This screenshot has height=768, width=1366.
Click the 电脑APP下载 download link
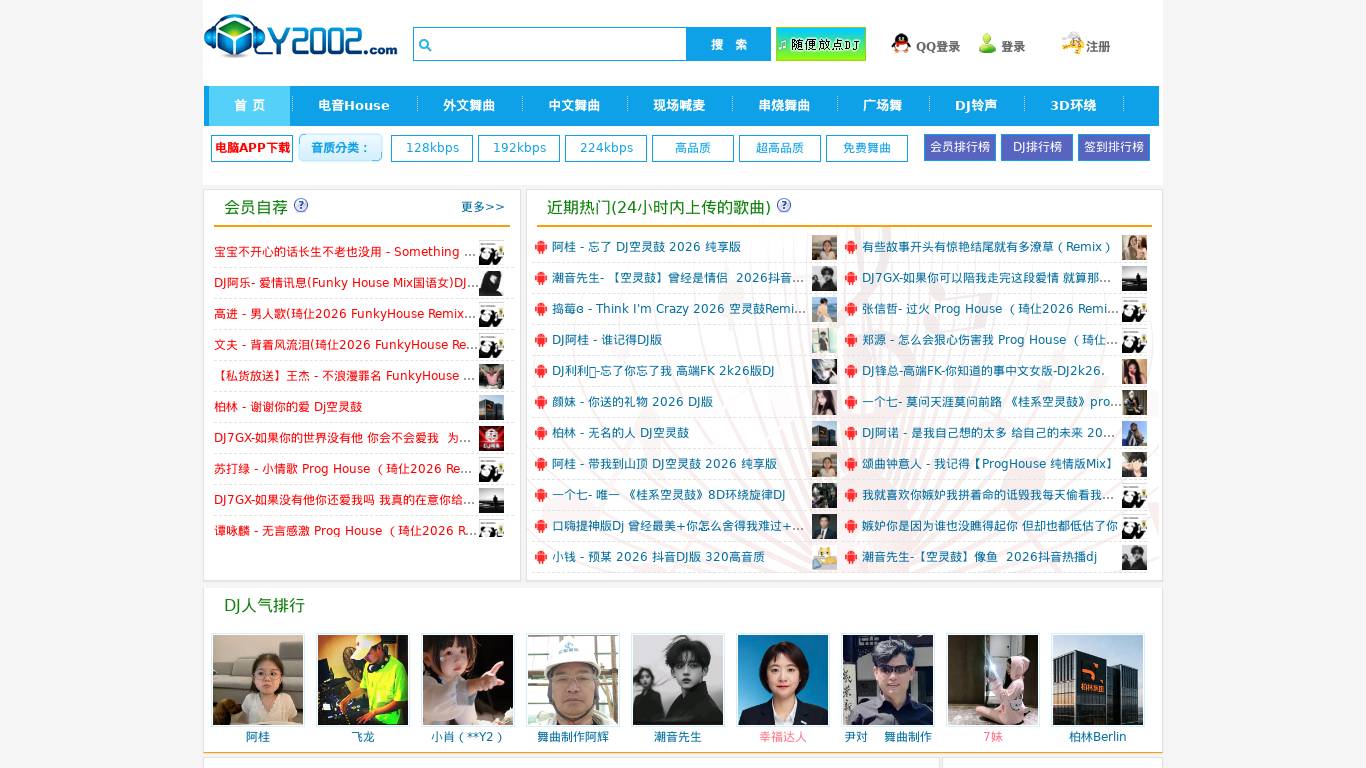pyautogui.click(x=252, y=148)
